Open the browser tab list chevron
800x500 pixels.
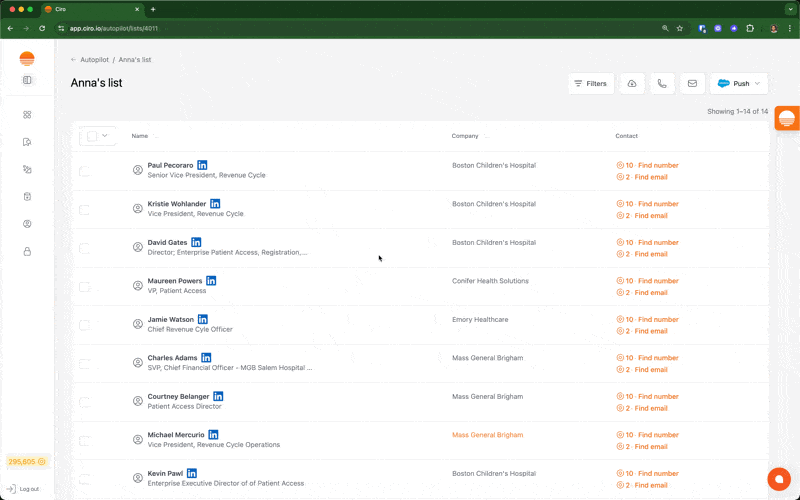coord(791,9)
